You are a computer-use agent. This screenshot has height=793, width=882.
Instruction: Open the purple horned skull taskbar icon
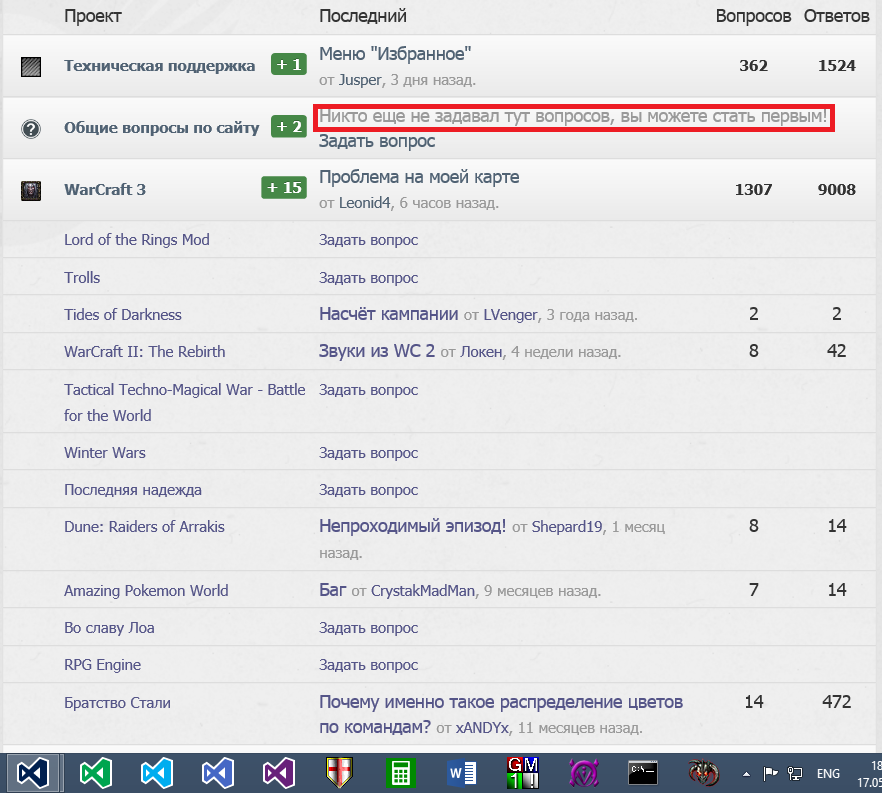(584, 773)
